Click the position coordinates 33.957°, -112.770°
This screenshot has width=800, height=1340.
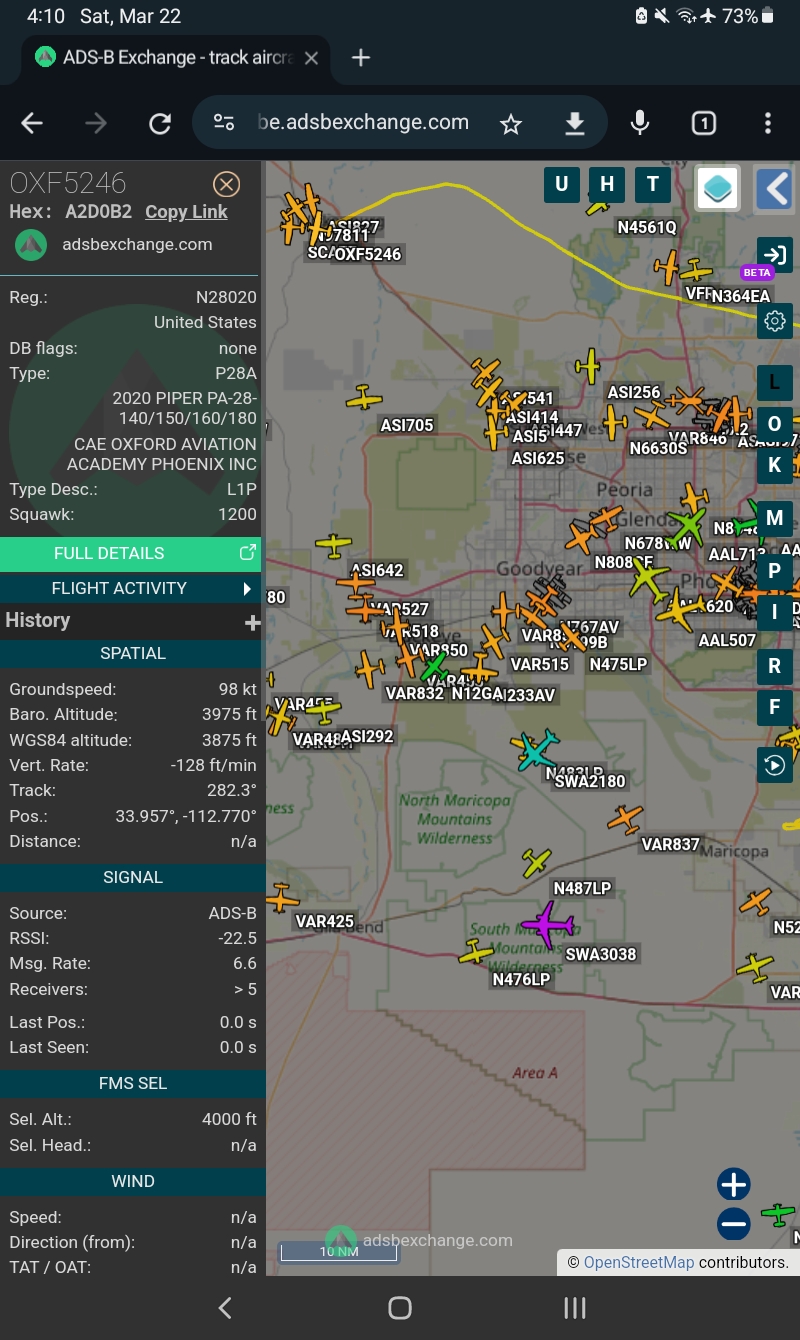click(186, 816)
